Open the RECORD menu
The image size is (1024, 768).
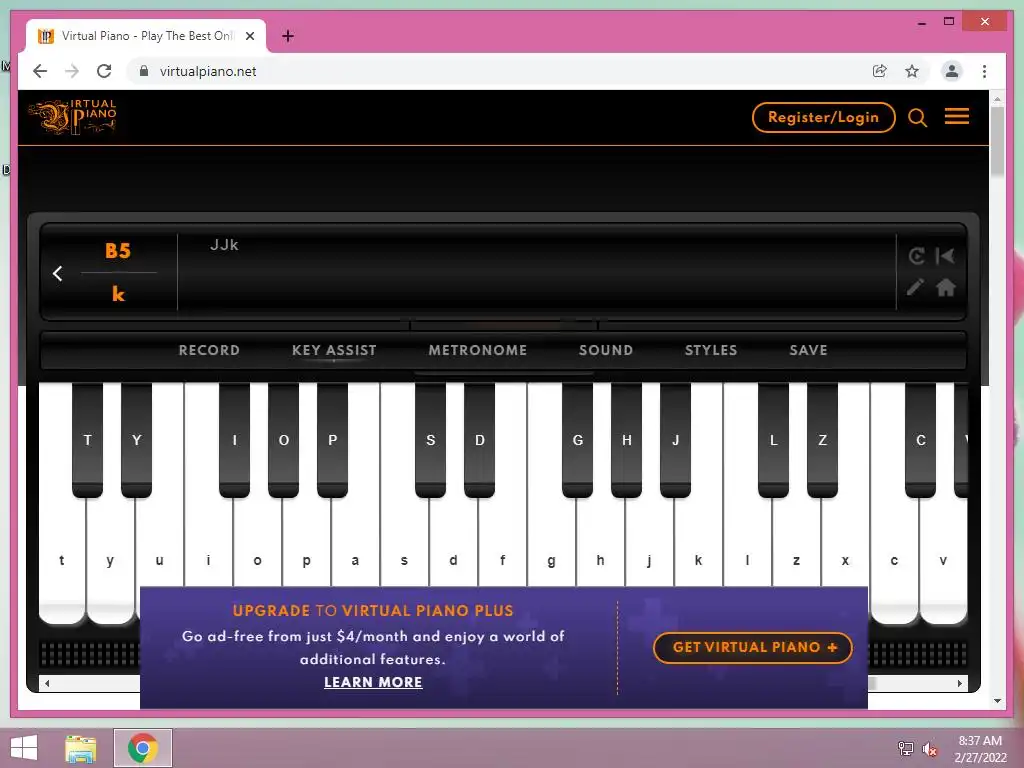click(x=209, y=350)
